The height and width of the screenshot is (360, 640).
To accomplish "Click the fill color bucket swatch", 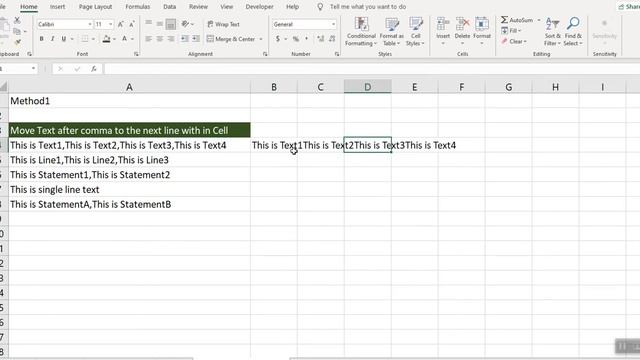I will tap(106, 39).
